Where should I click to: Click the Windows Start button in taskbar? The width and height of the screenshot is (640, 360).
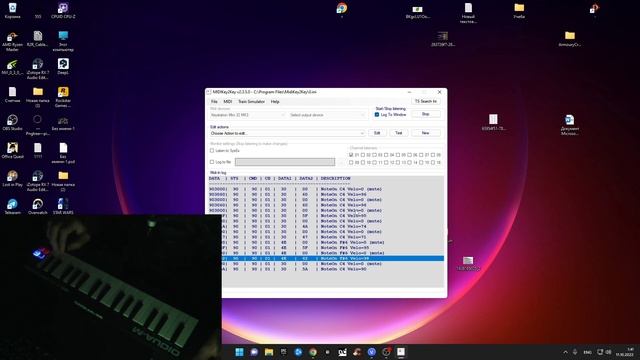tap(239, 352)
